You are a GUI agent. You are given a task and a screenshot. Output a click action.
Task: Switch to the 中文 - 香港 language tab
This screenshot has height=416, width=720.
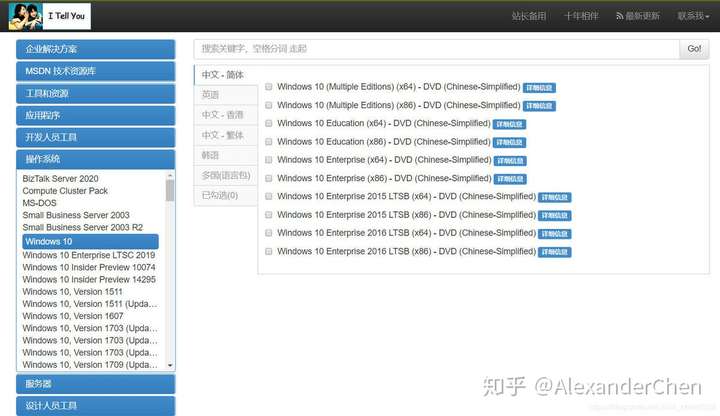226,115
